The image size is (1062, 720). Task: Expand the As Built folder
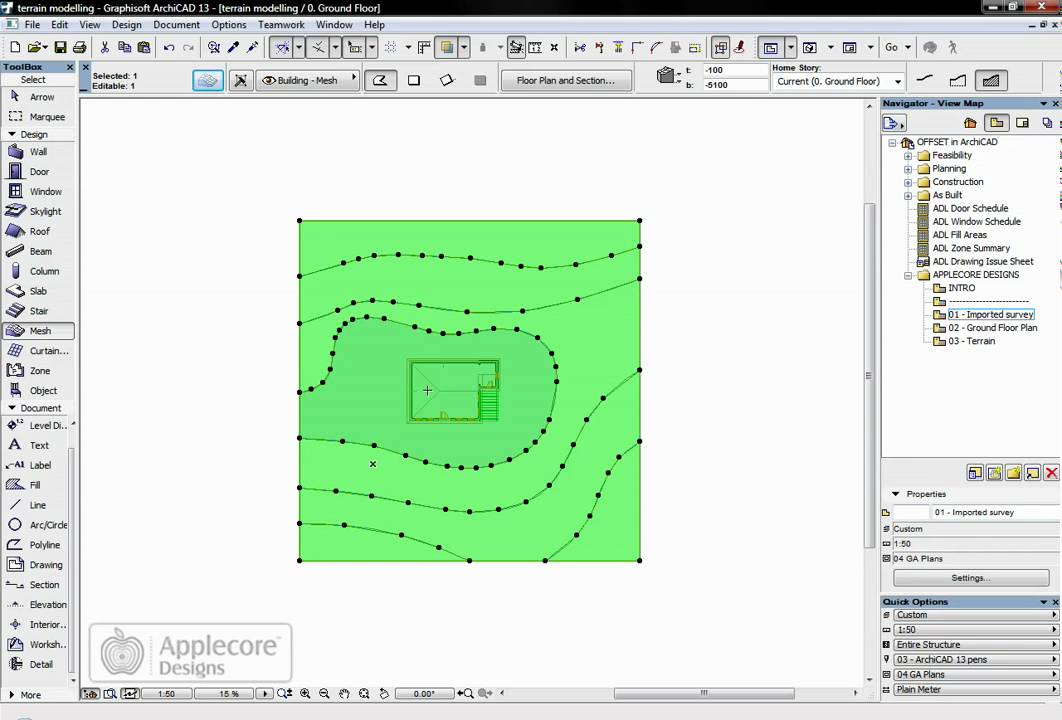click(x=908, y=195)
